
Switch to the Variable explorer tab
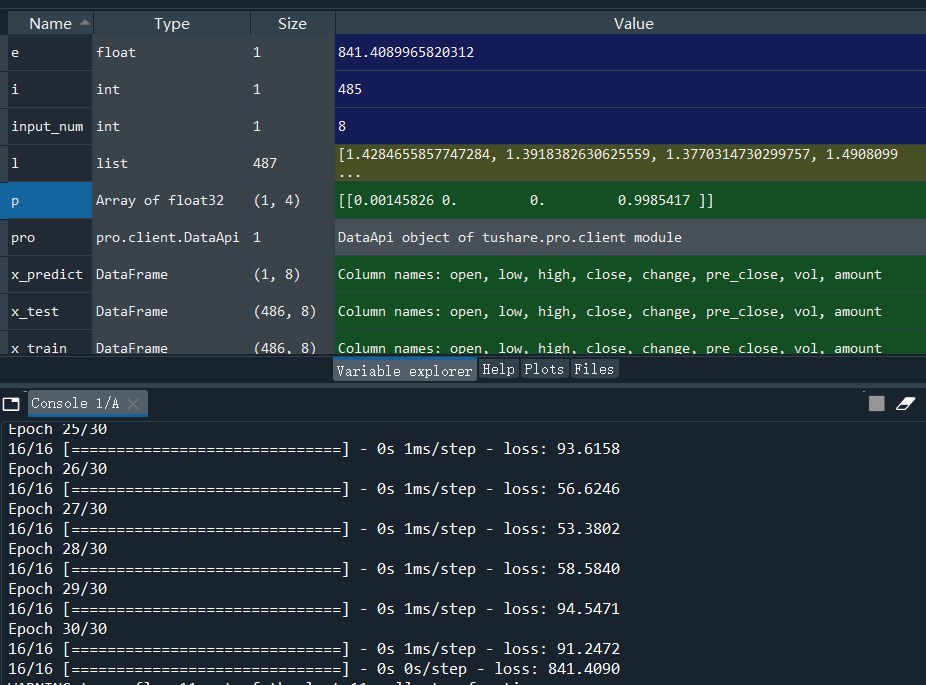click(405, 370)
